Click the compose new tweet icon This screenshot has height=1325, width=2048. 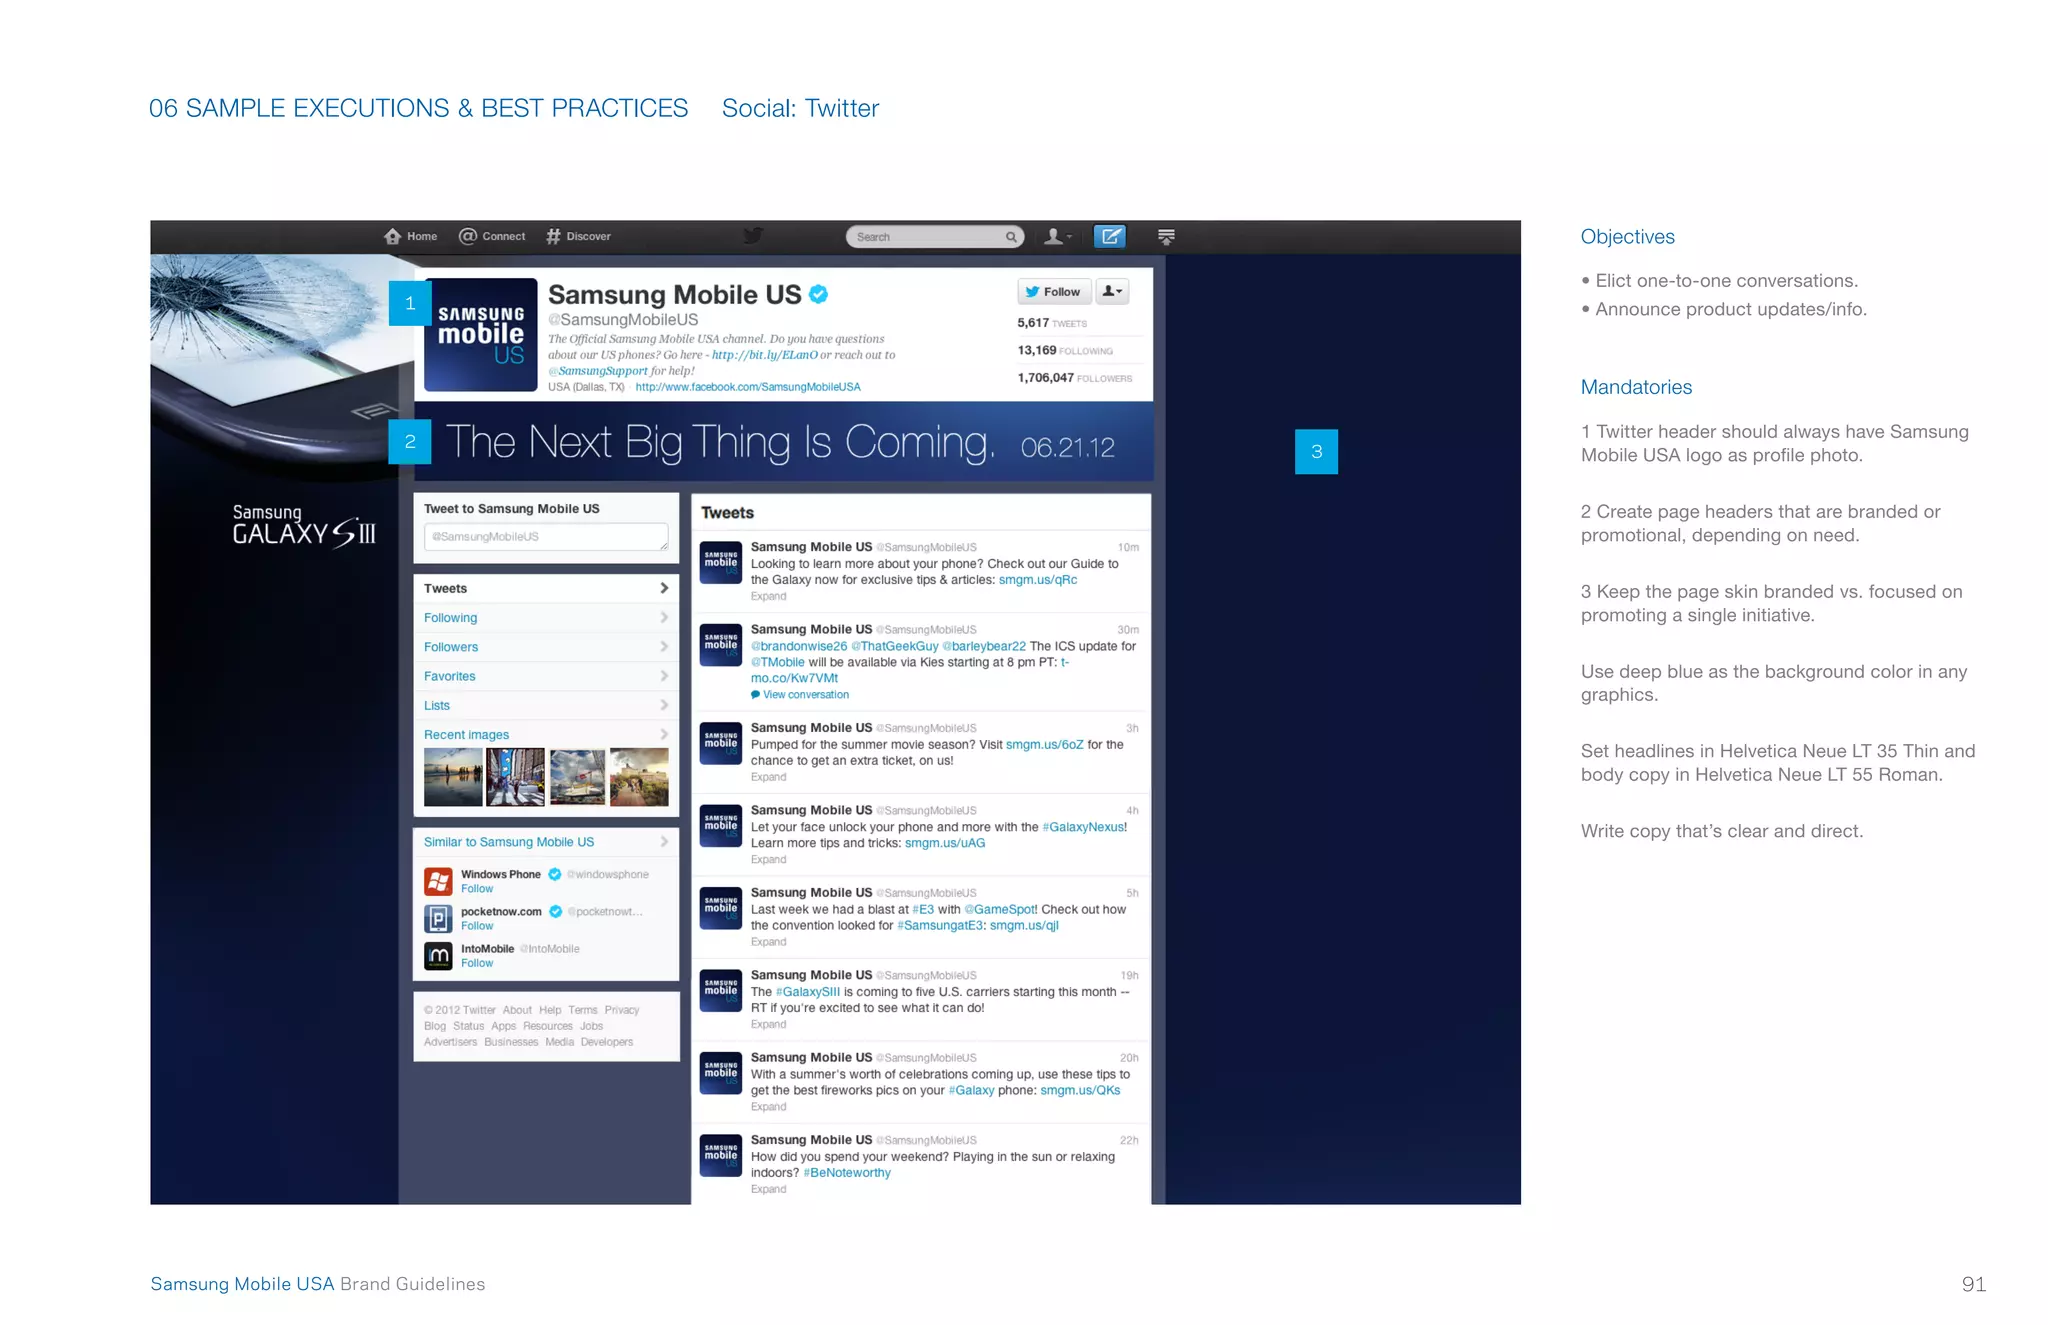click(x=1110, y=236)
